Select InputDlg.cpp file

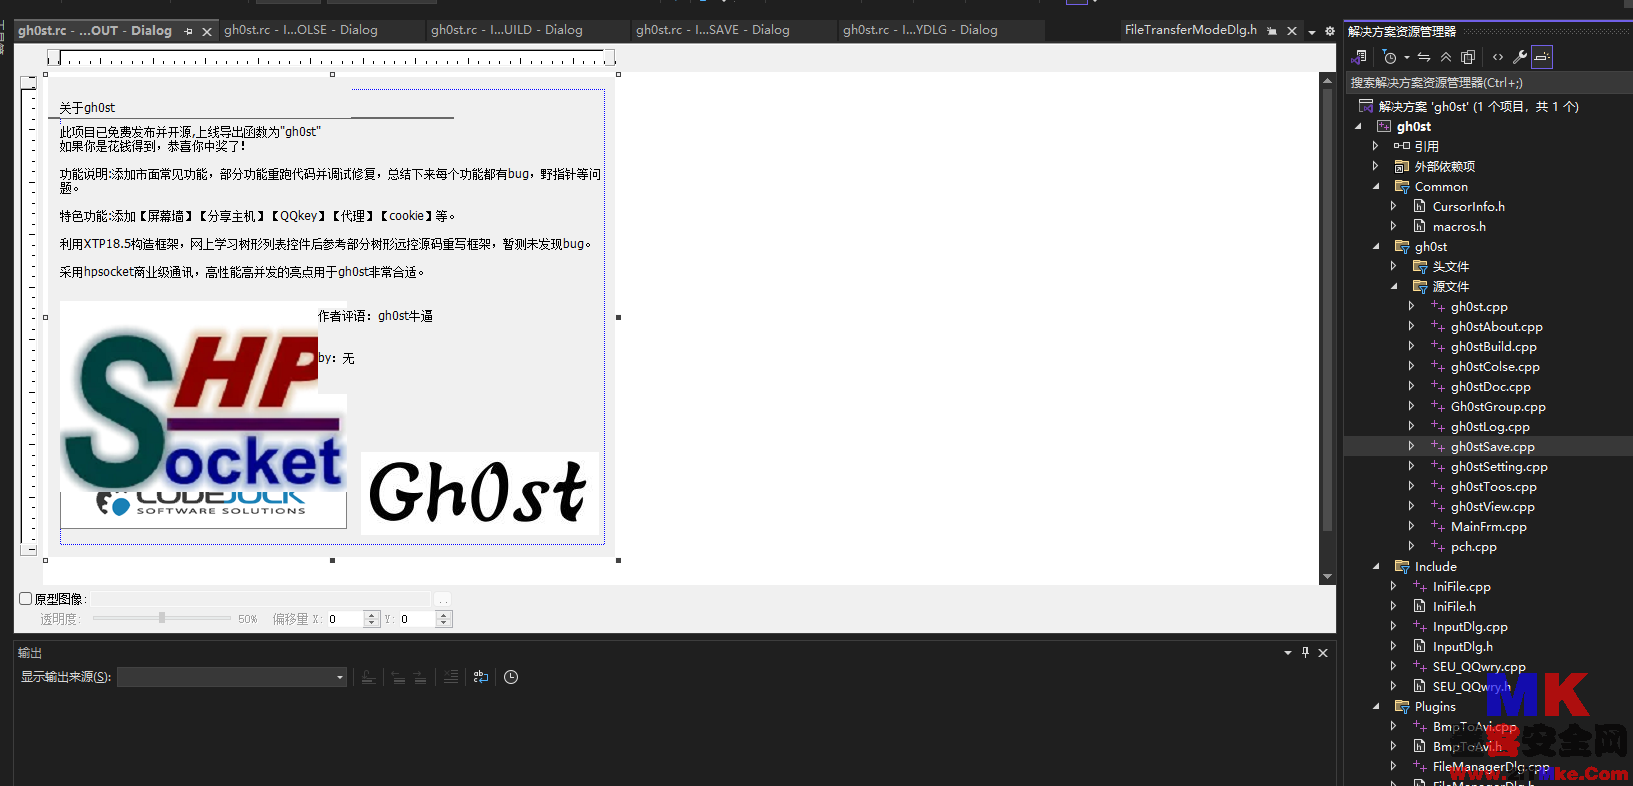coord(1470,627)
